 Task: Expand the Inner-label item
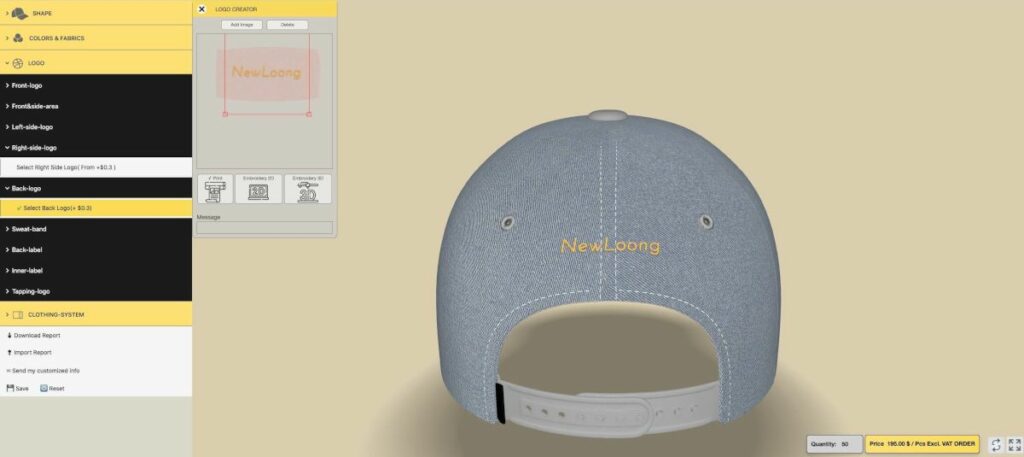[96, 271]
